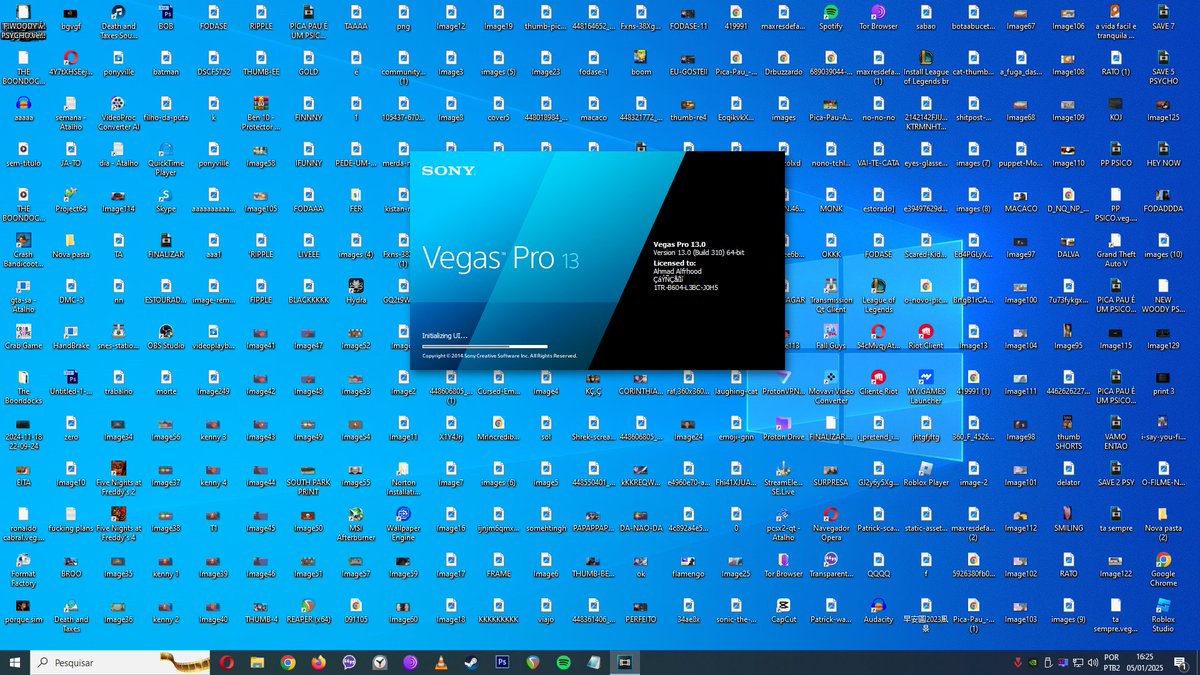Click the Firefox taskbar icon

(319, 662)
